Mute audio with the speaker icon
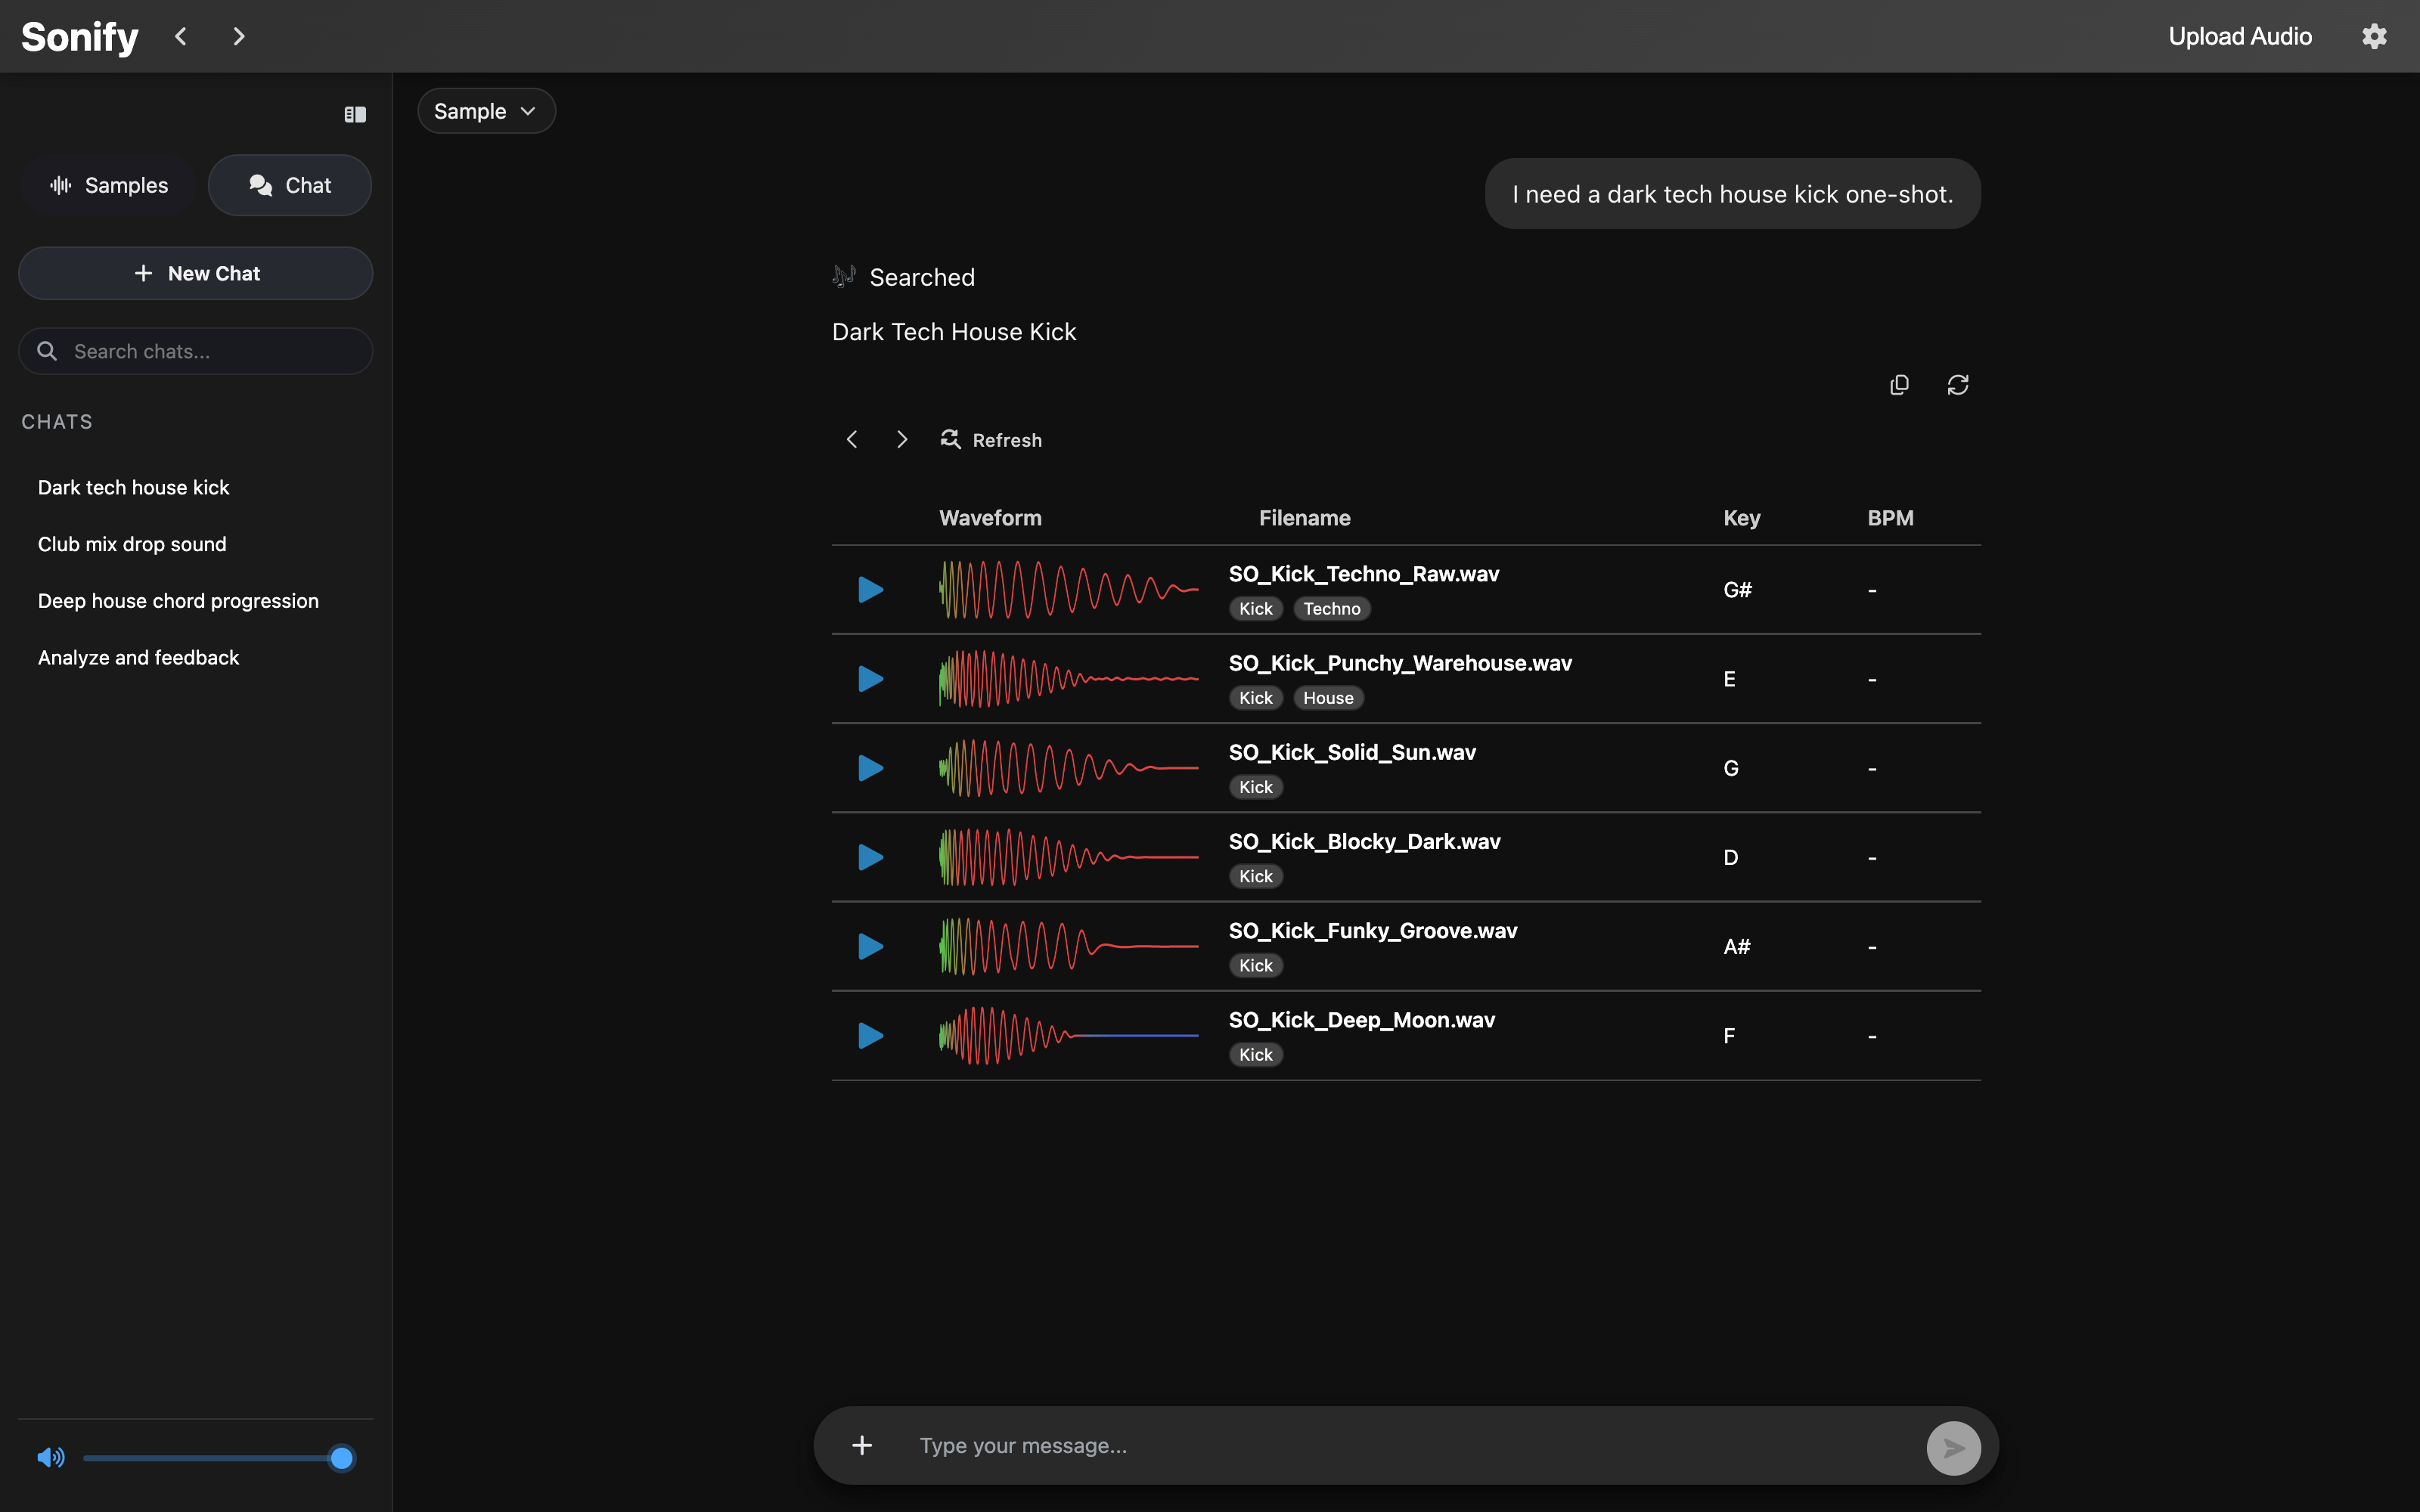The image size is (2420, 1512). point(51,1457)
